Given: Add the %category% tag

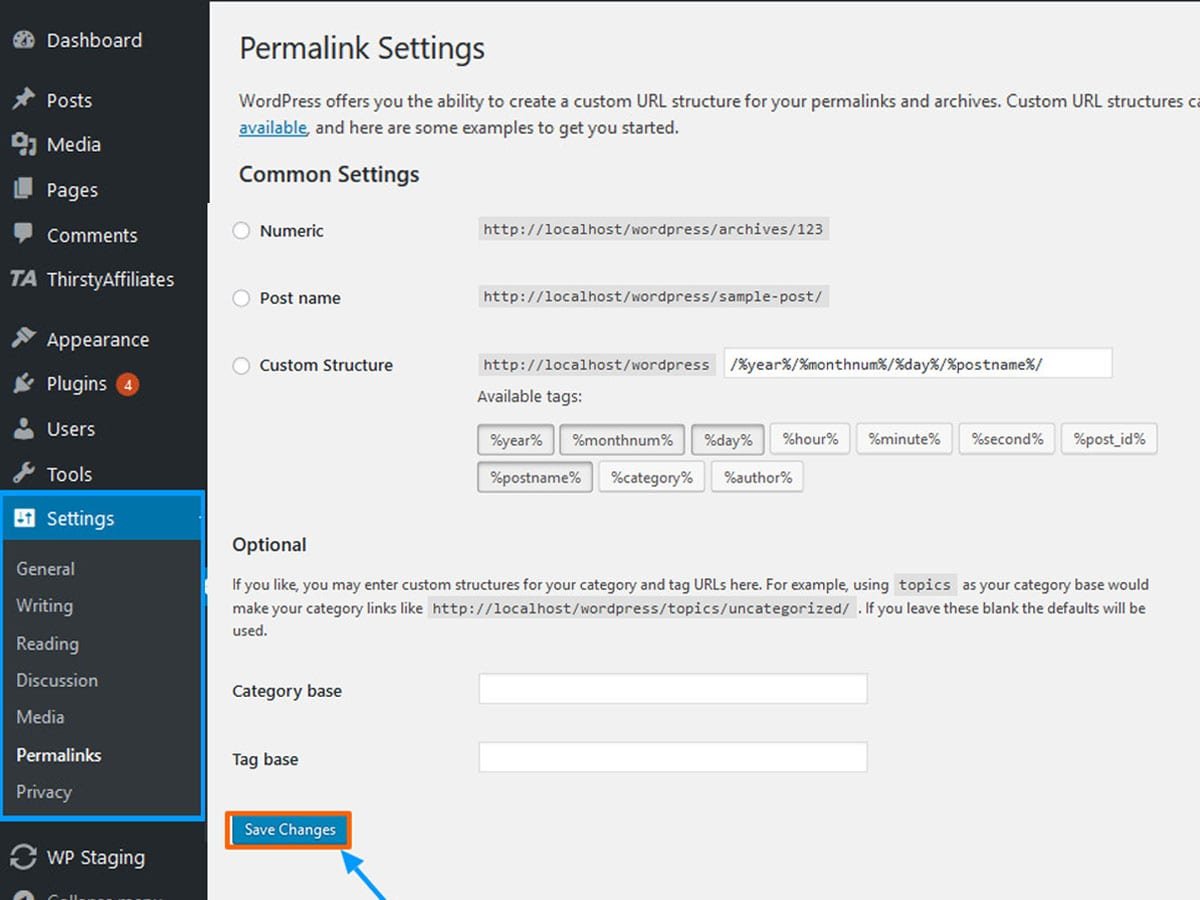Looking at the screenshot, I should click(x=652, y=477).
